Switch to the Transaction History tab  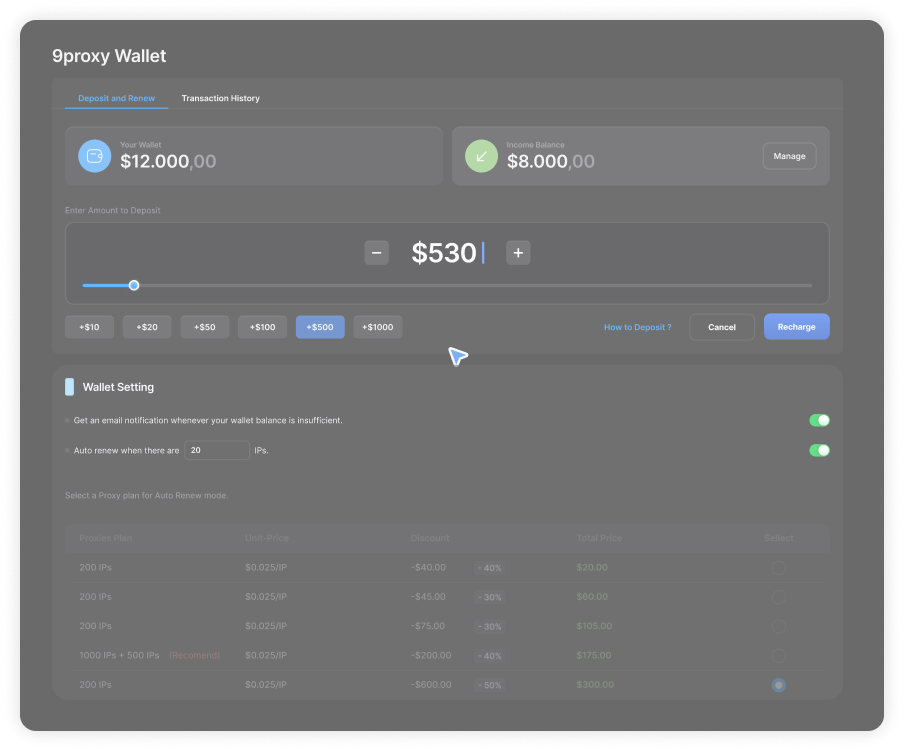[220, 99]
